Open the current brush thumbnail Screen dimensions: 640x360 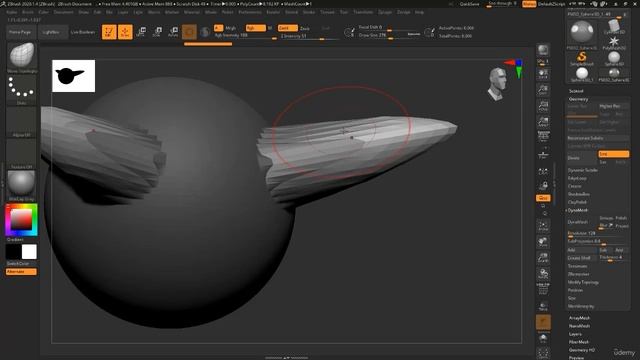tap(22, 56)
